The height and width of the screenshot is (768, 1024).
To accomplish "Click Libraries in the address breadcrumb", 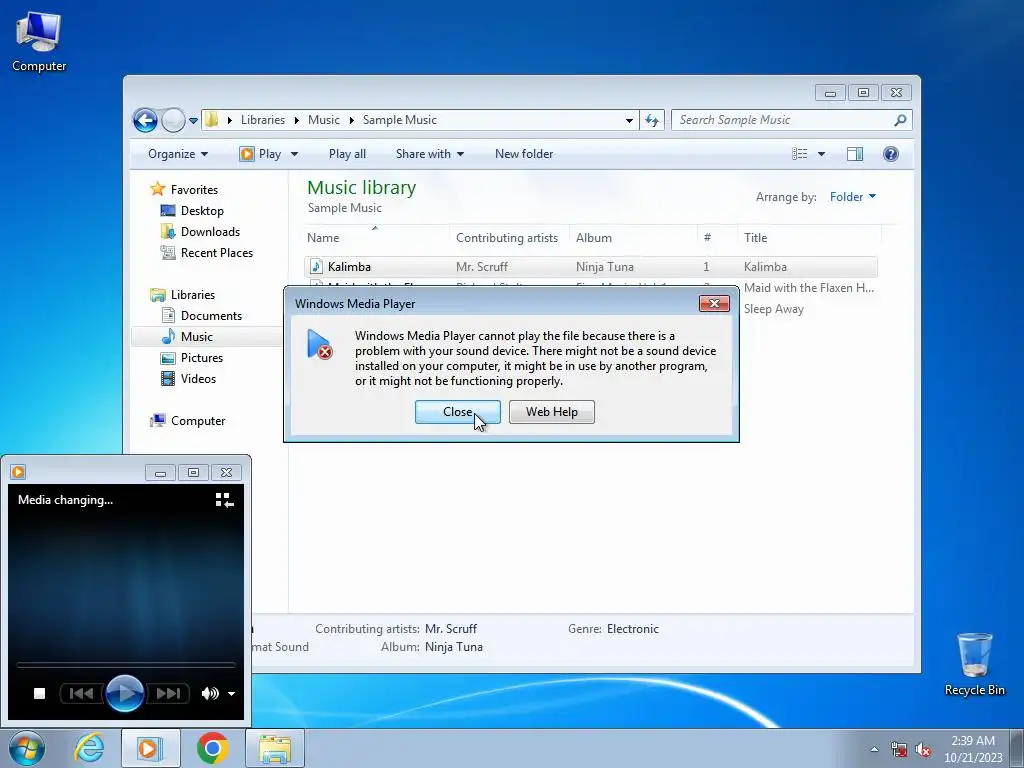I will coord(263,120).
